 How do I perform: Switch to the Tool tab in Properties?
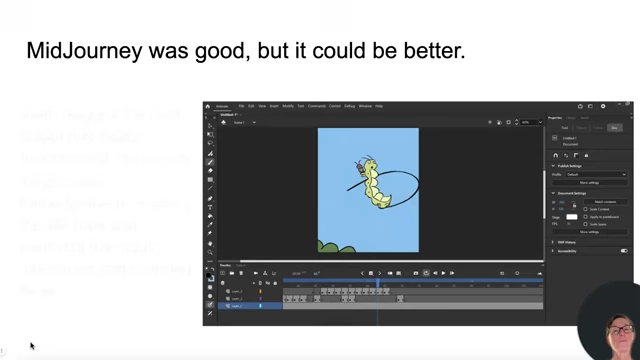(564, 128)
